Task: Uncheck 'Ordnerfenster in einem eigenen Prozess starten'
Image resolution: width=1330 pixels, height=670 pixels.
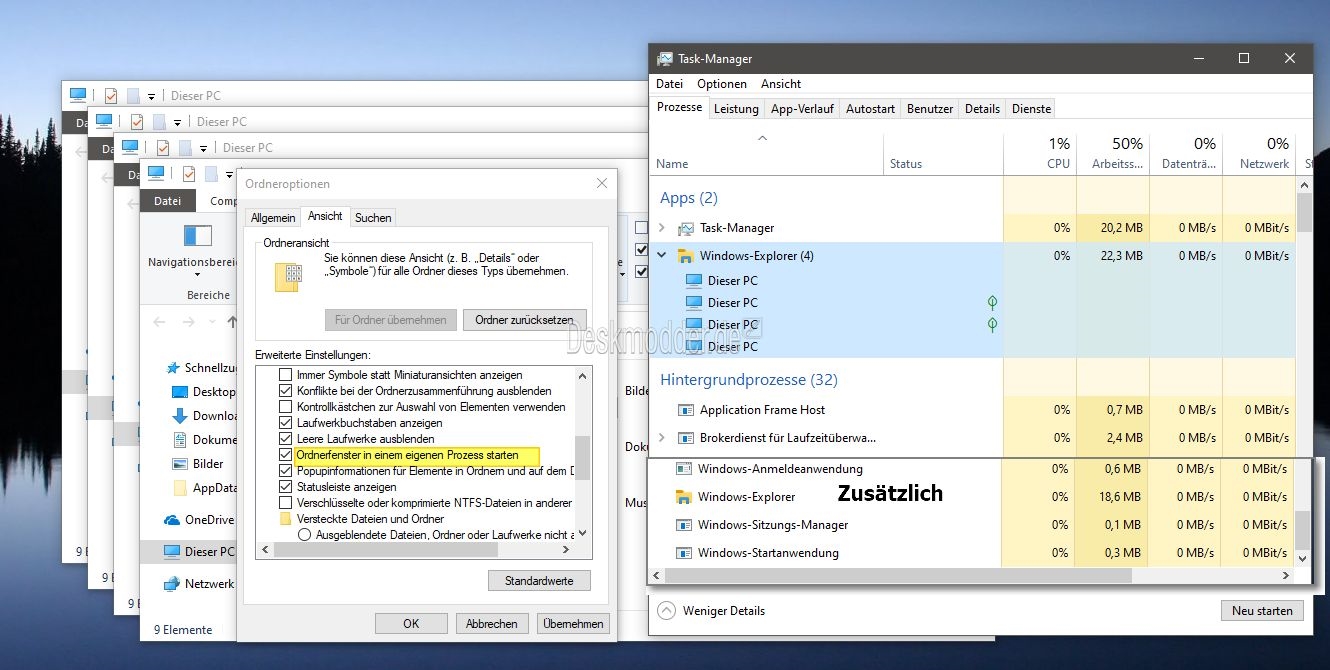Action: (286, 455)
